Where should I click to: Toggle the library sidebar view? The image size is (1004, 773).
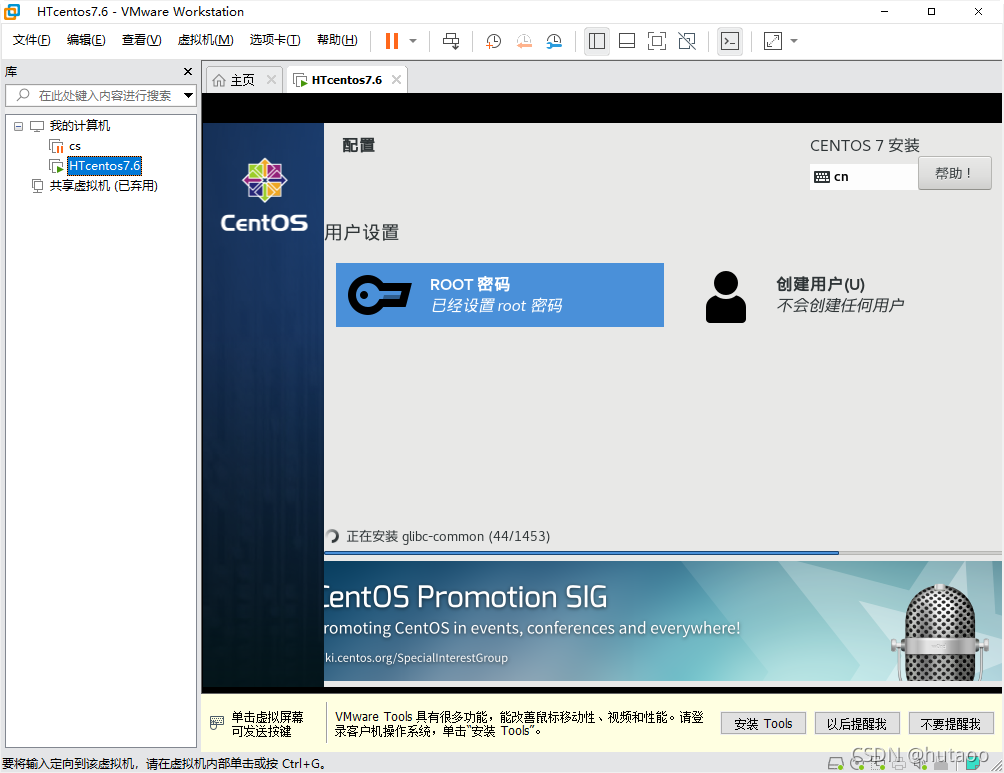click(597, 41)
